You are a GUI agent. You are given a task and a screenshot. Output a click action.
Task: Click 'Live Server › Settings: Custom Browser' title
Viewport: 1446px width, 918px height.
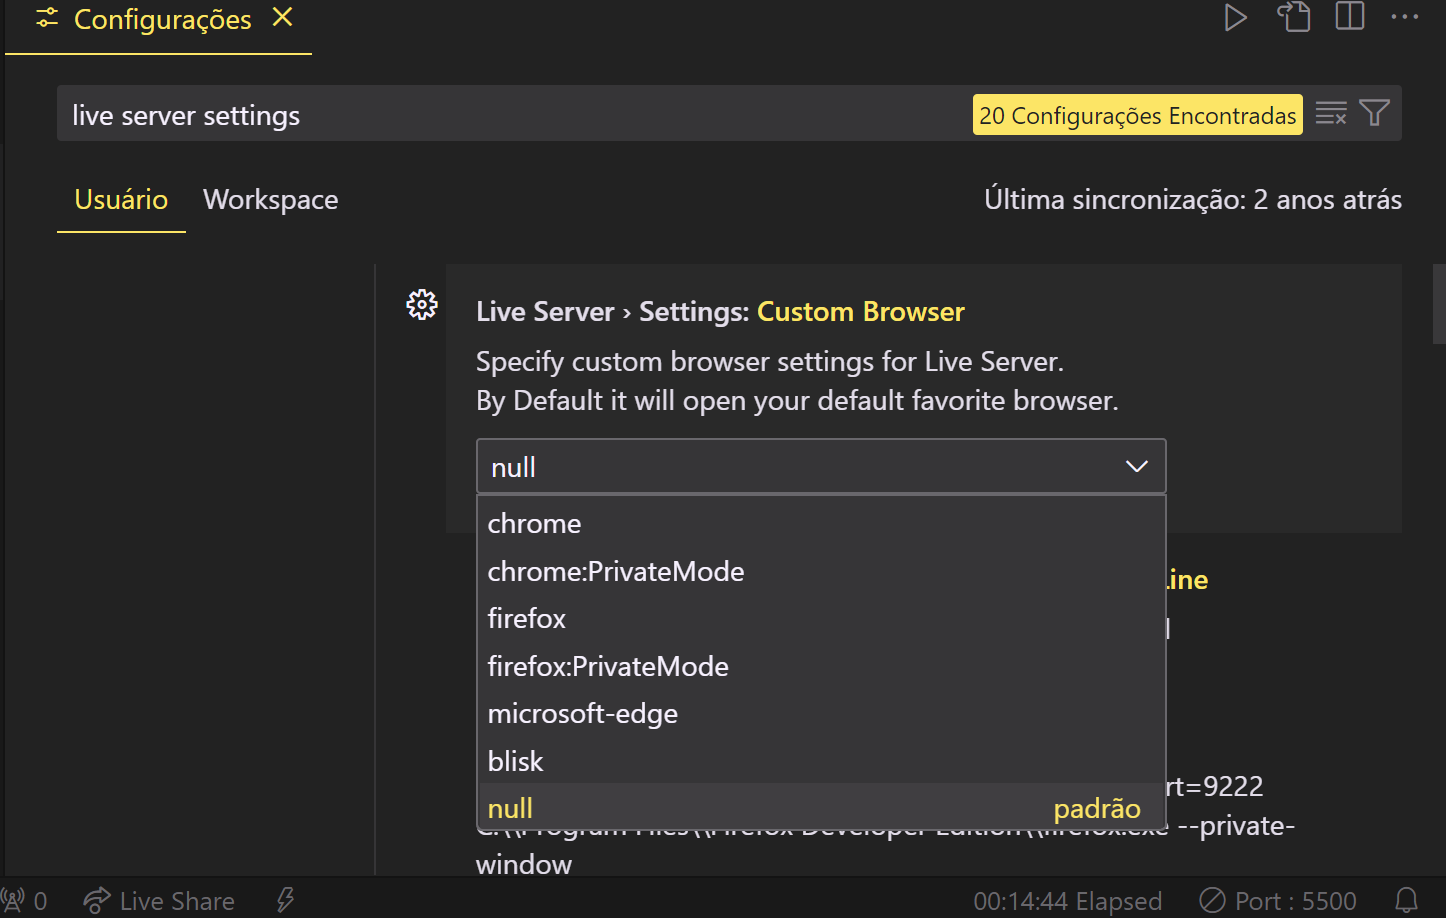click(720, 312)
